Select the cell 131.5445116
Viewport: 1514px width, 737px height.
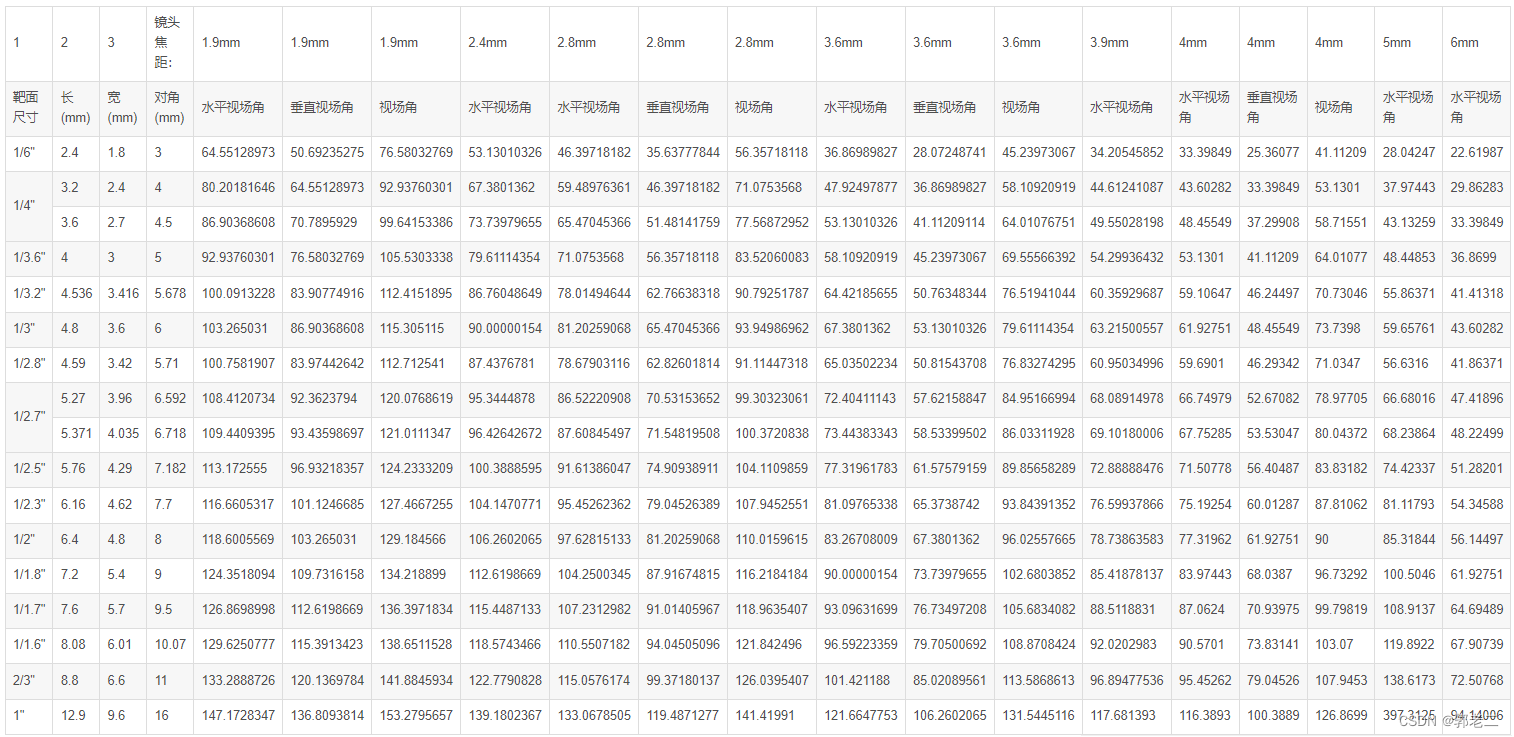click(1038, 715)
